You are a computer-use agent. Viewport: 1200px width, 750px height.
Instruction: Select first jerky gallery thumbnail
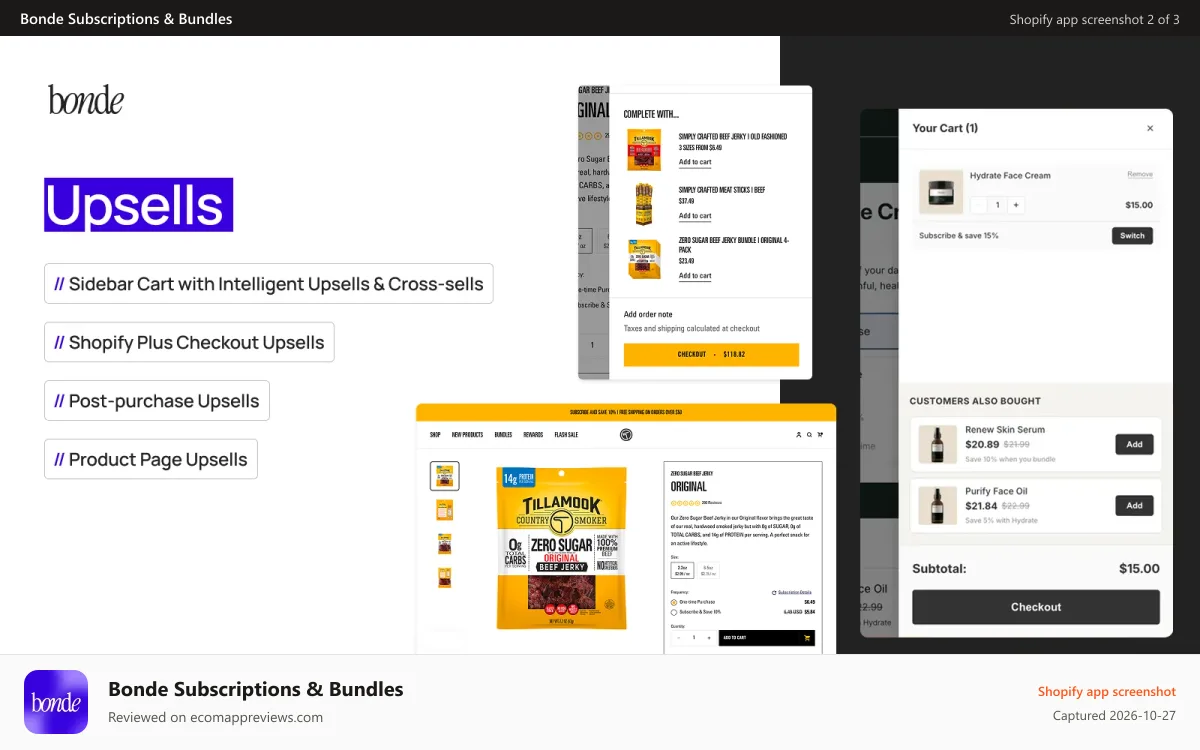click(445, 476)
